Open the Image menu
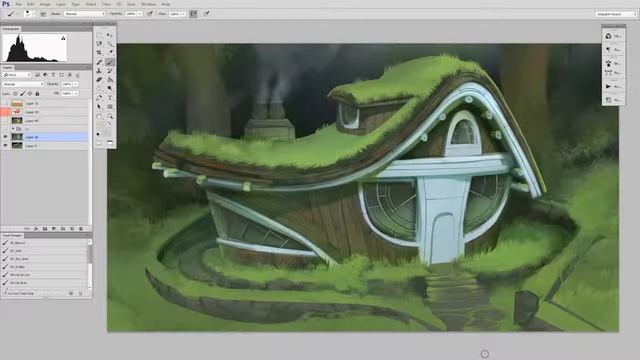 pyautogui.click(x=45, y=4)
